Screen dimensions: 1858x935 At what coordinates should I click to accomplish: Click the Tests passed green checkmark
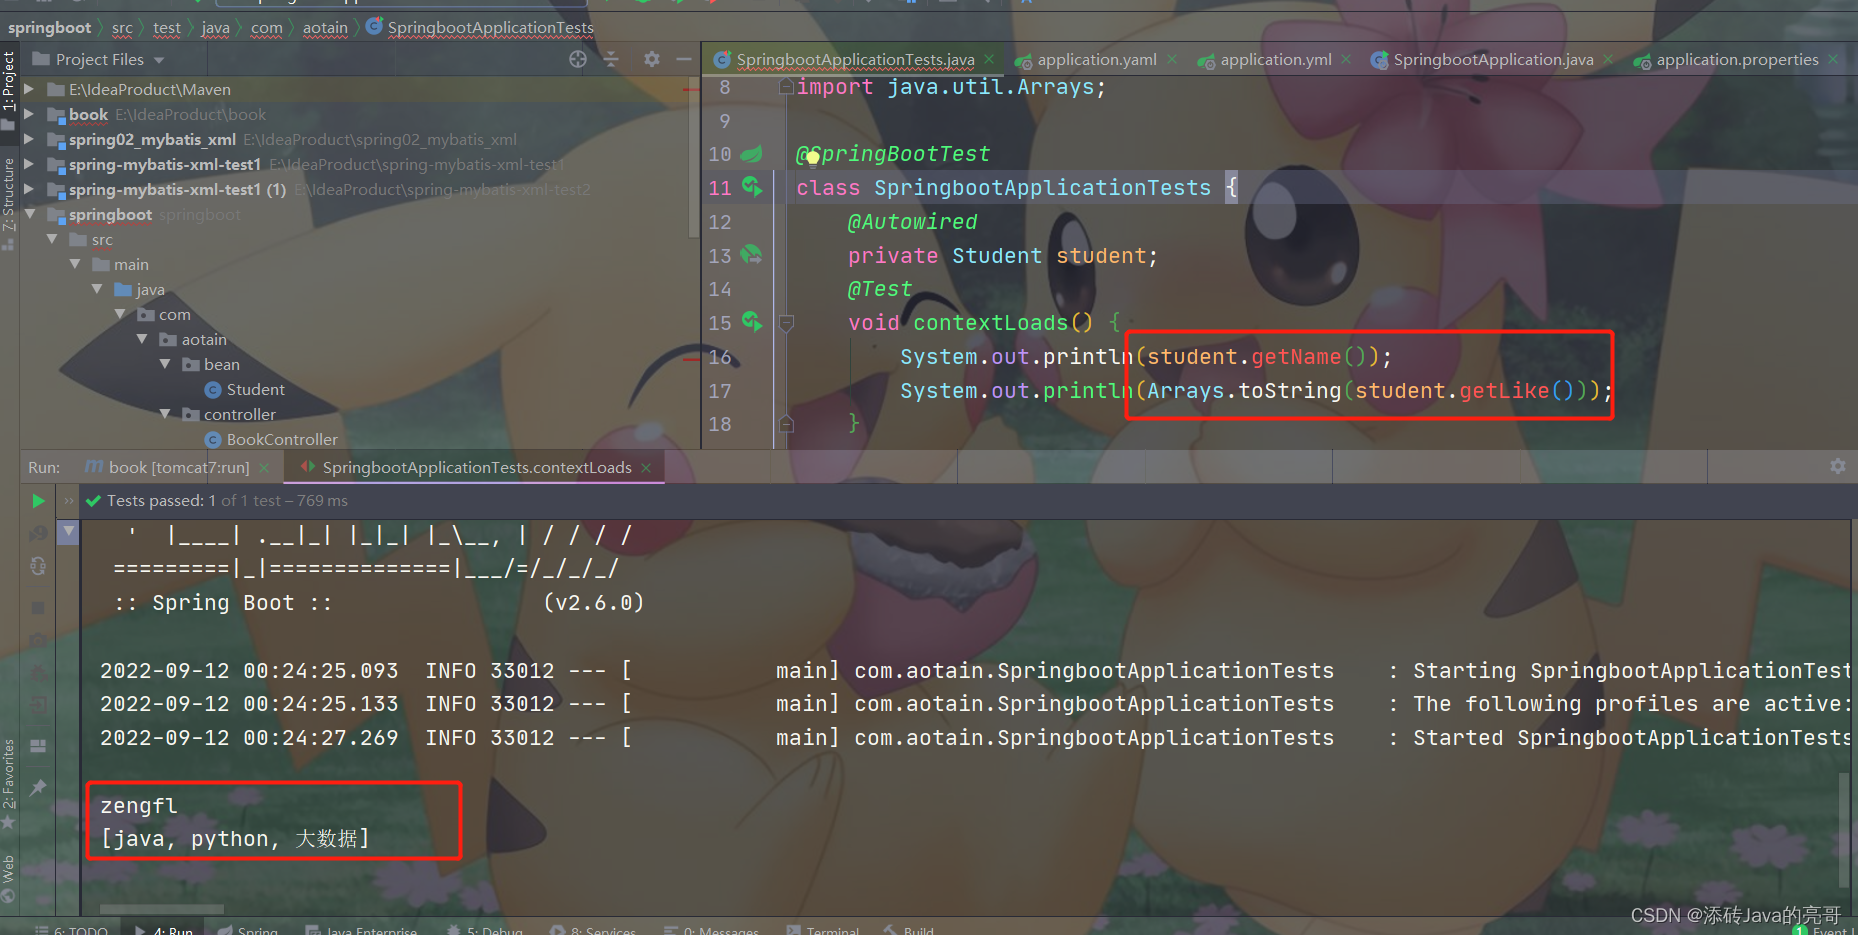click(x=93, y=501)
